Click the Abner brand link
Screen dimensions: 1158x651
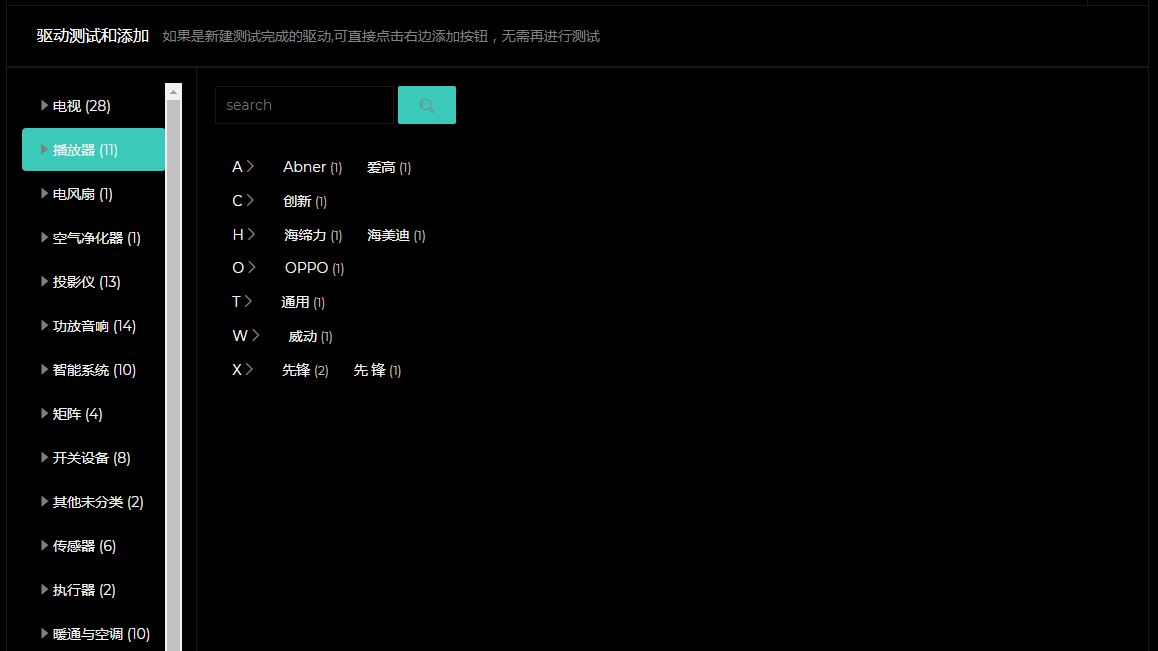point(304,167)
